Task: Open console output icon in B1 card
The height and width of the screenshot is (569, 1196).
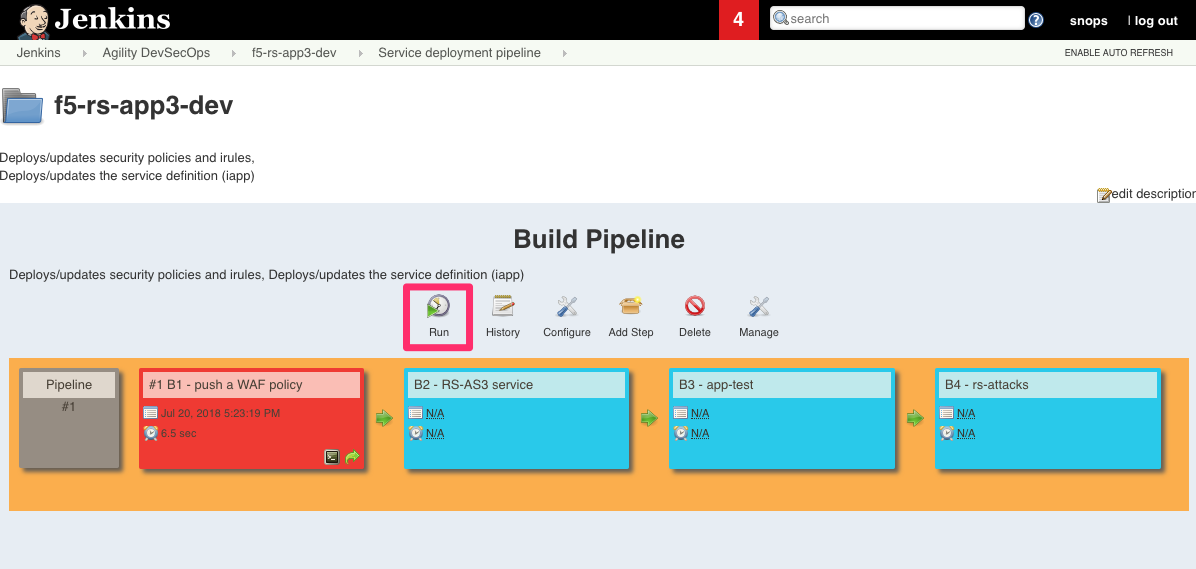Action: (332, 457)
